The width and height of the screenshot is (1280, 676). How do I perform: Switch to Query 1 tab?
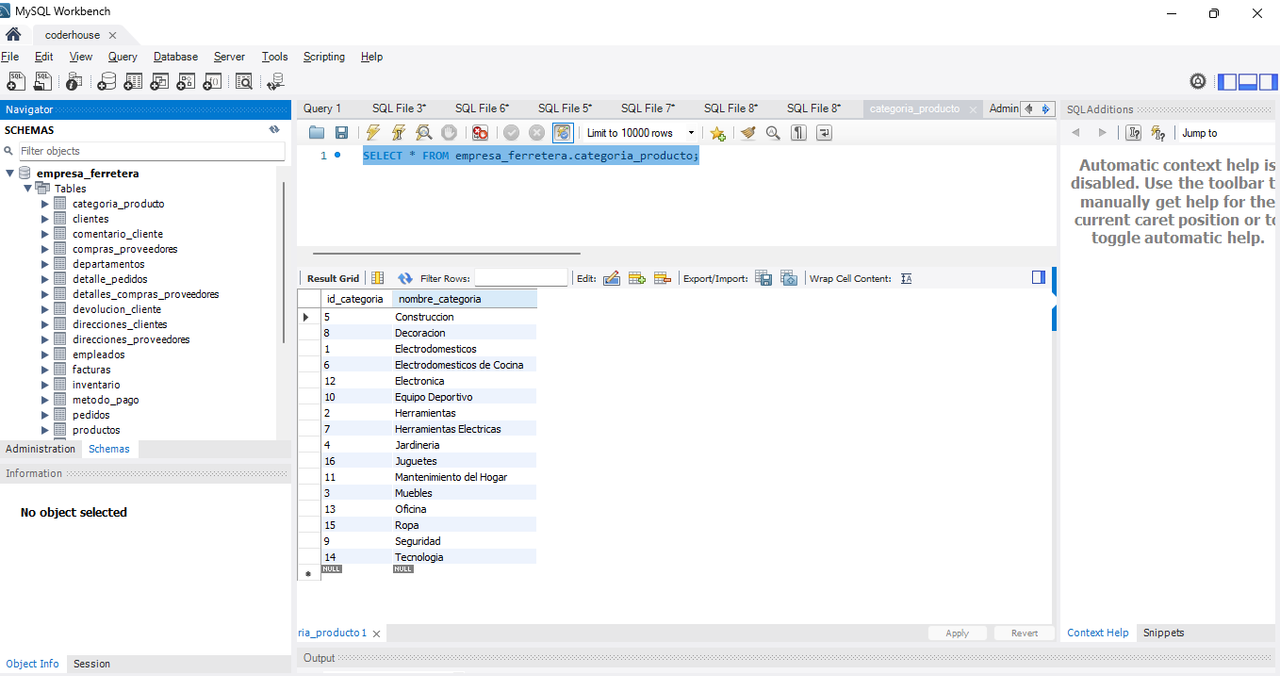tap(322, 108)
